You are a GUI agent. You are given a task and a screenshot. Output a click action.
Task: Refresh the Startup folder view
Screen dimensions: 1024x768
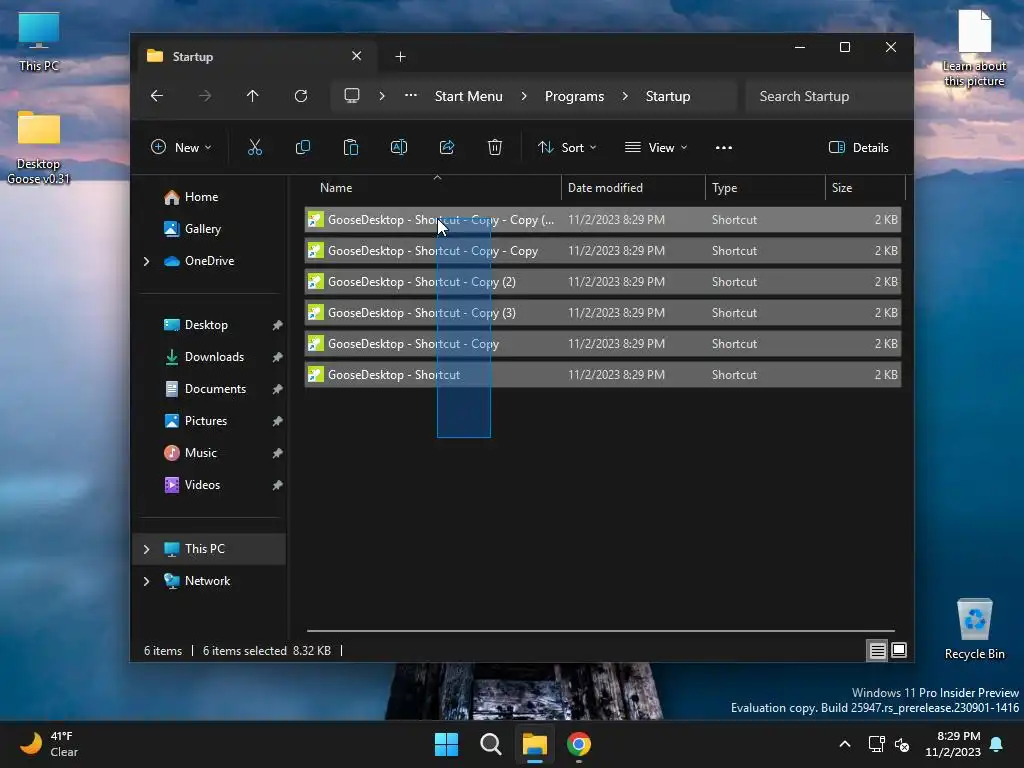[x=301, y=96]
